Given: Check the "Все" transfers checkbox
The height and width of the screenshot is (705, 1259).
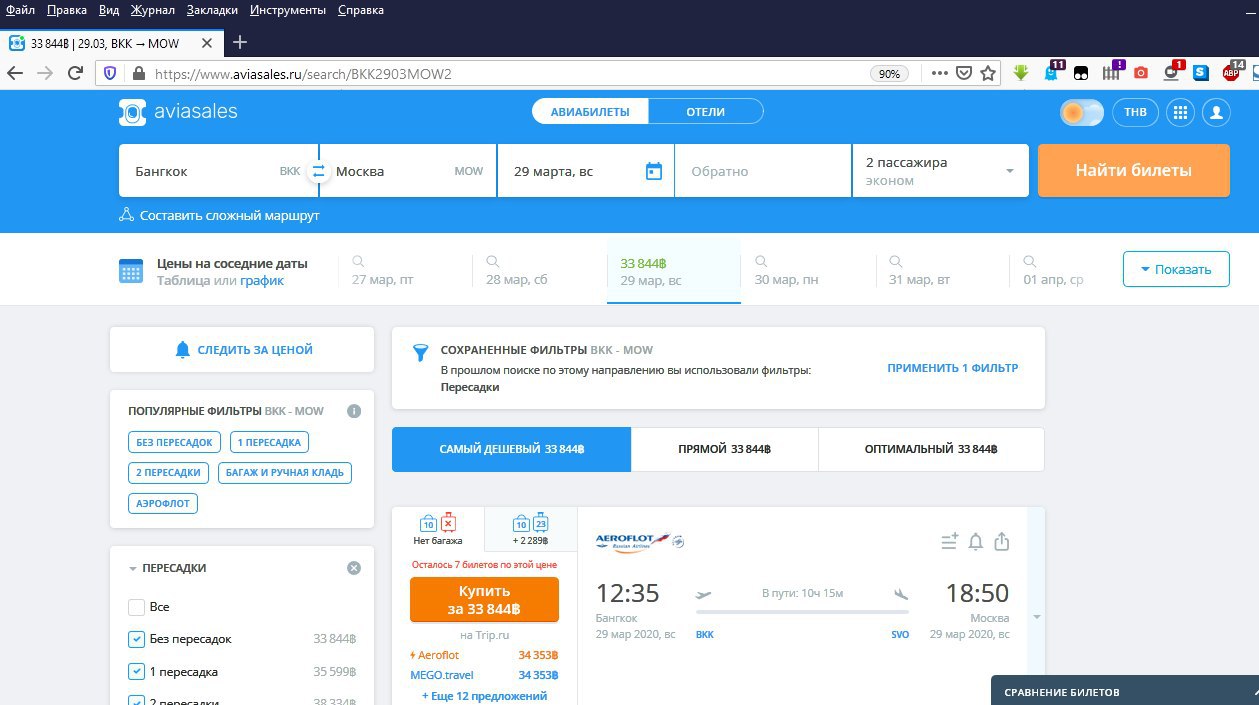Looking at the screenshot, I should coord(137,607).
